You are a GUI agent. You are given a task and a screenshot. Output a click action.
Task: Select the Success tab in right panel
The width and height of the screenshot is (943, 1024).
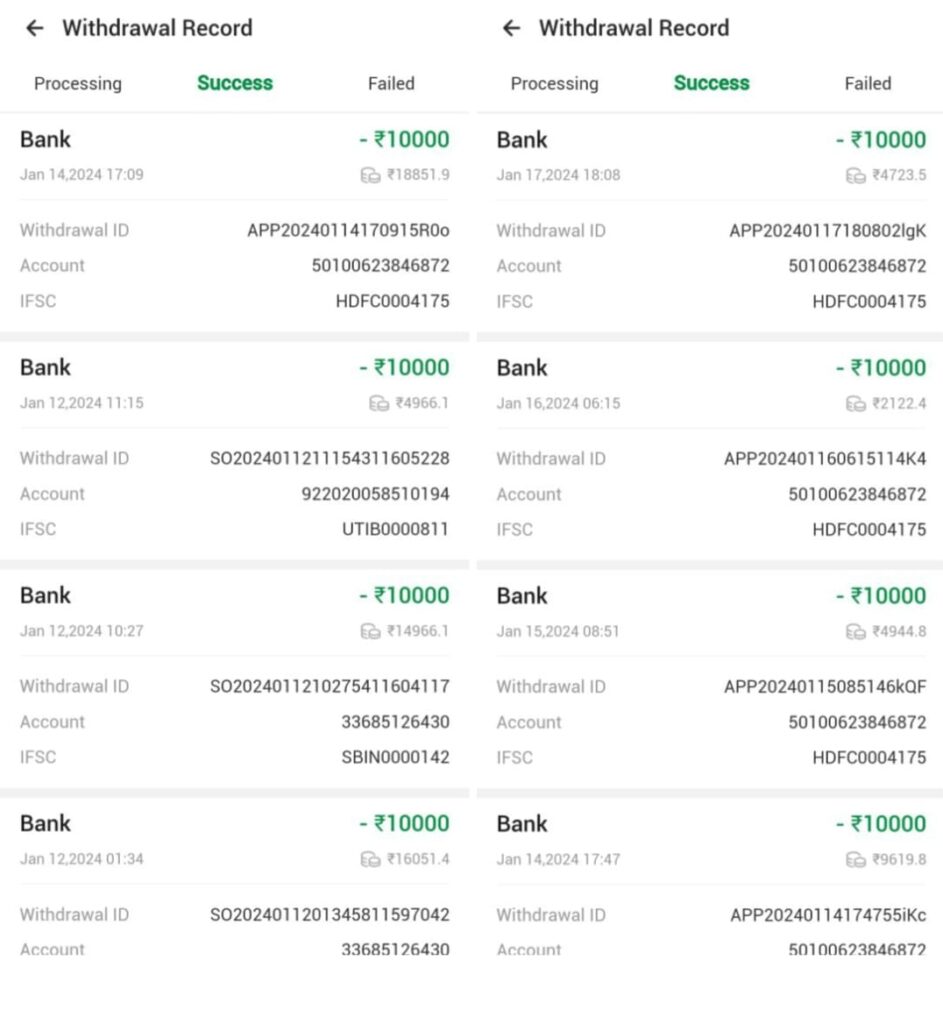click(x=711, y=84)
